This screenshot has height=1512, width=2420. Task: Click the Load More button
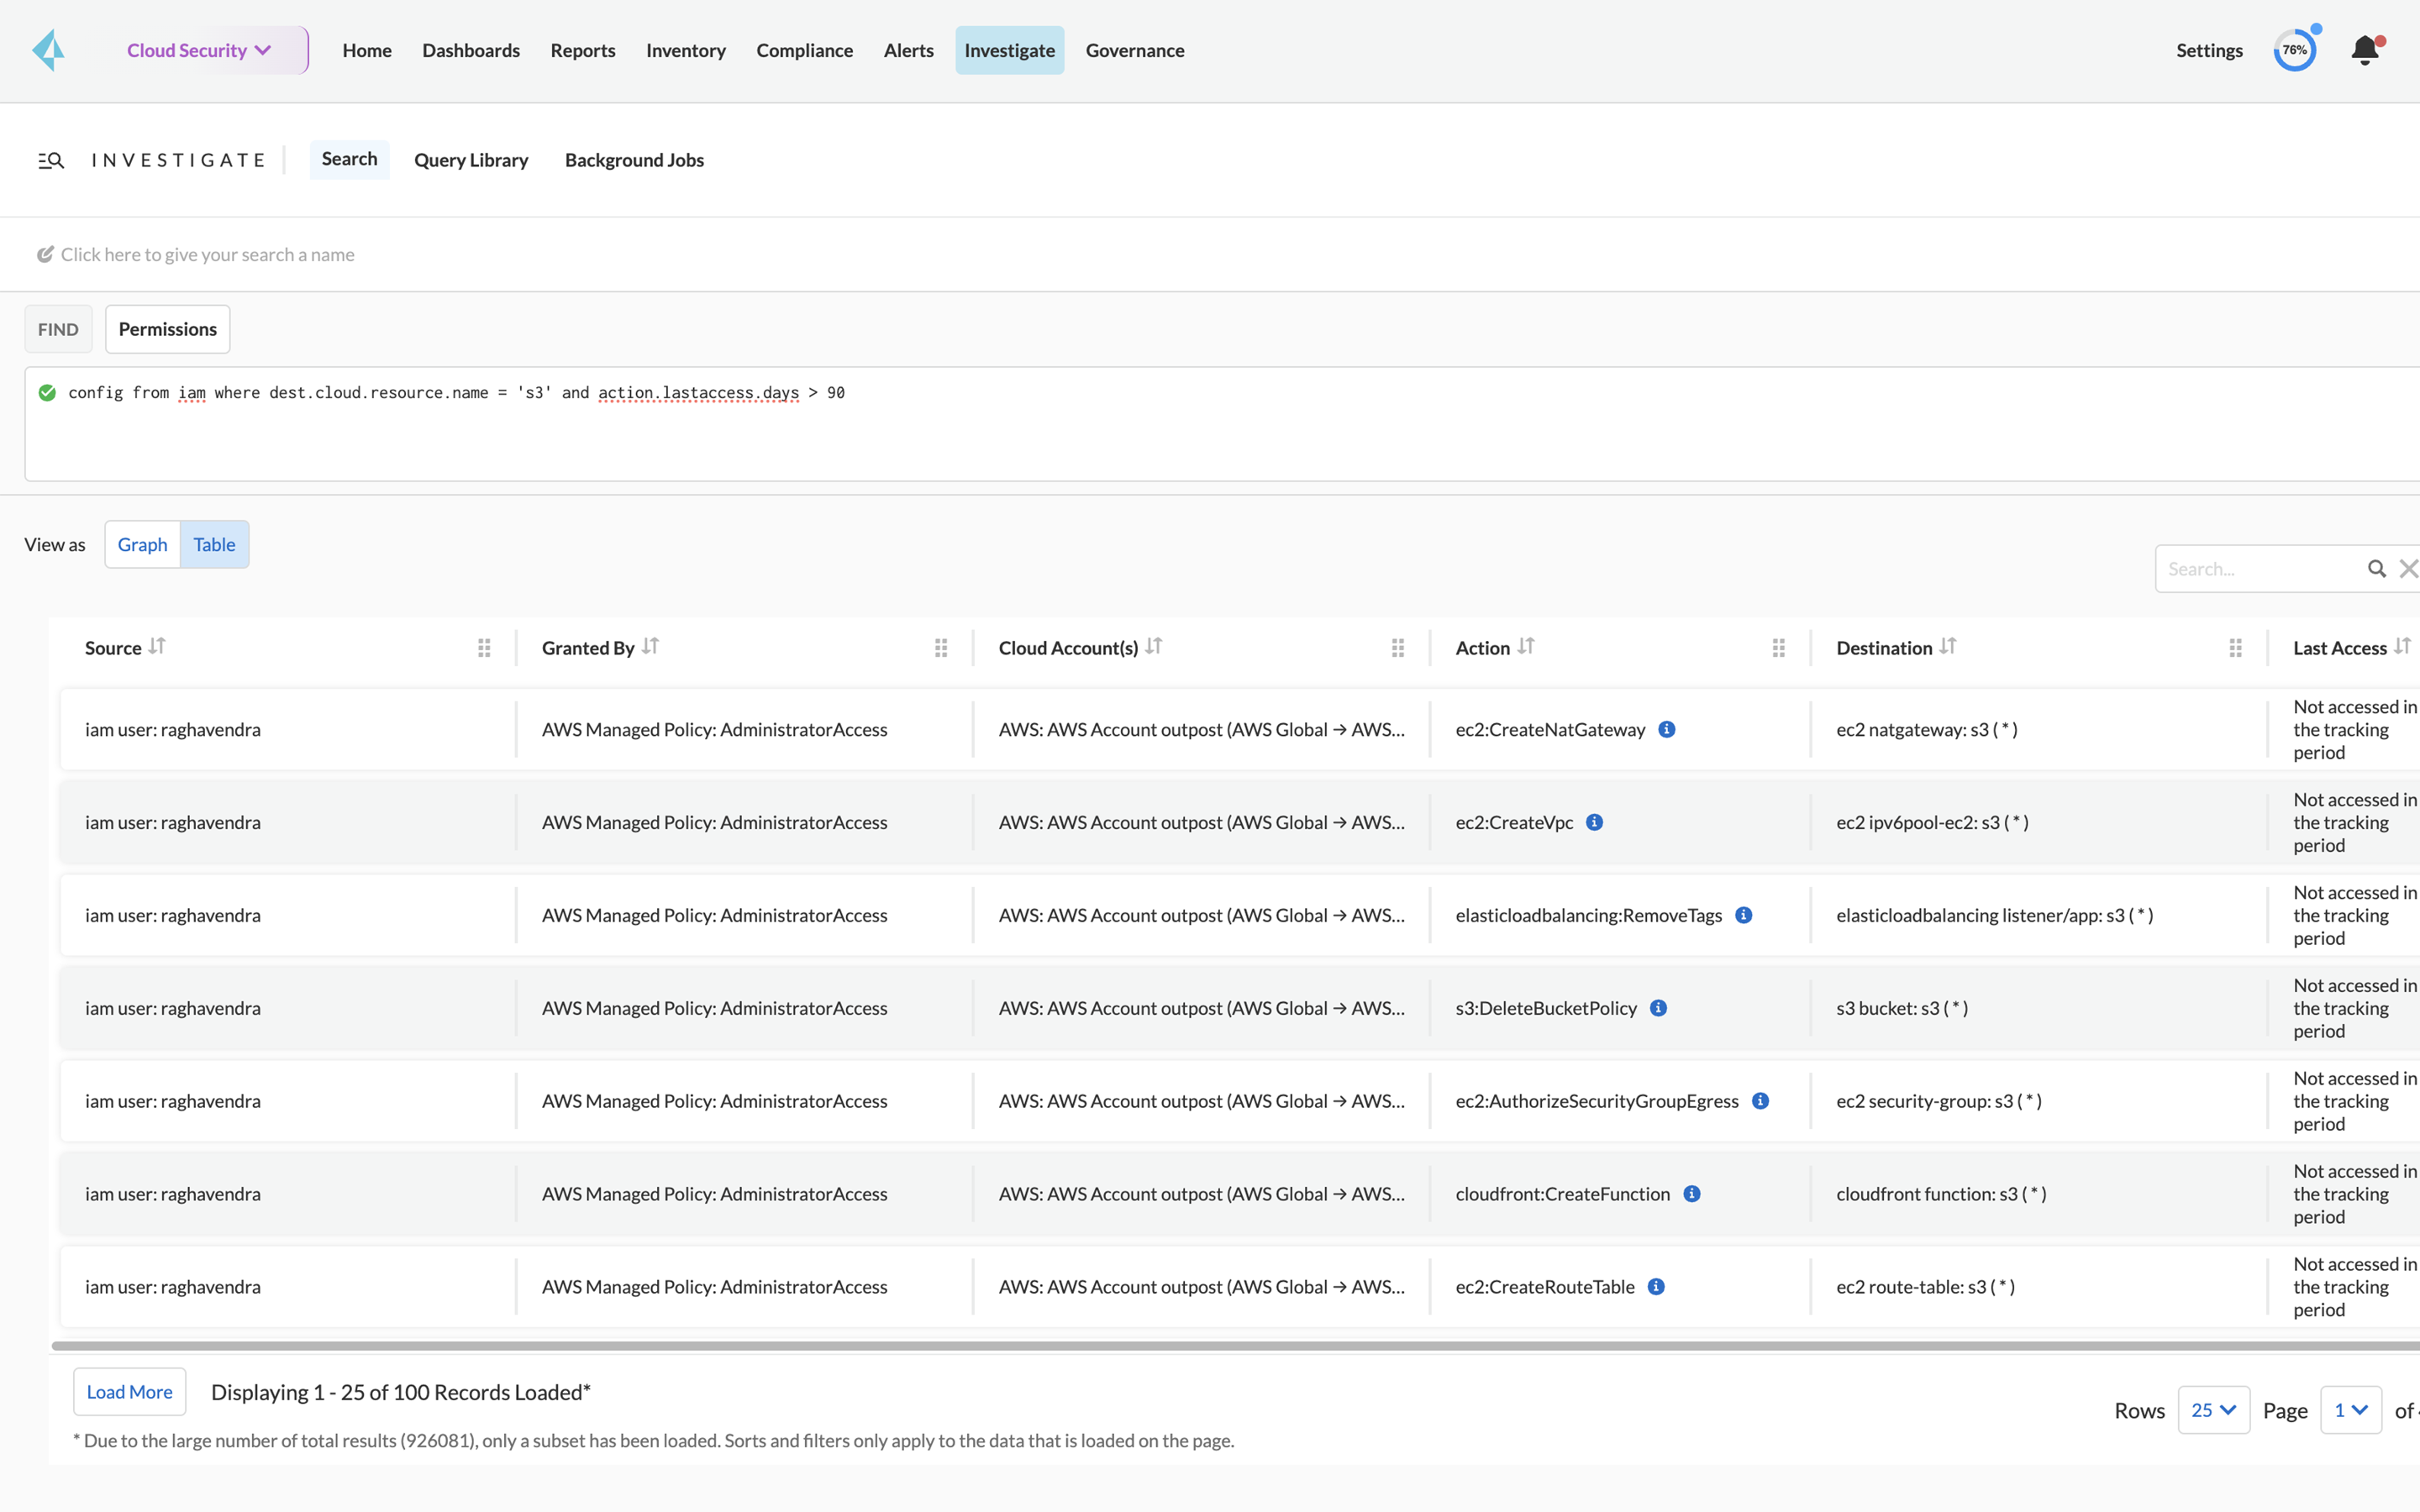click(129, 1392)
